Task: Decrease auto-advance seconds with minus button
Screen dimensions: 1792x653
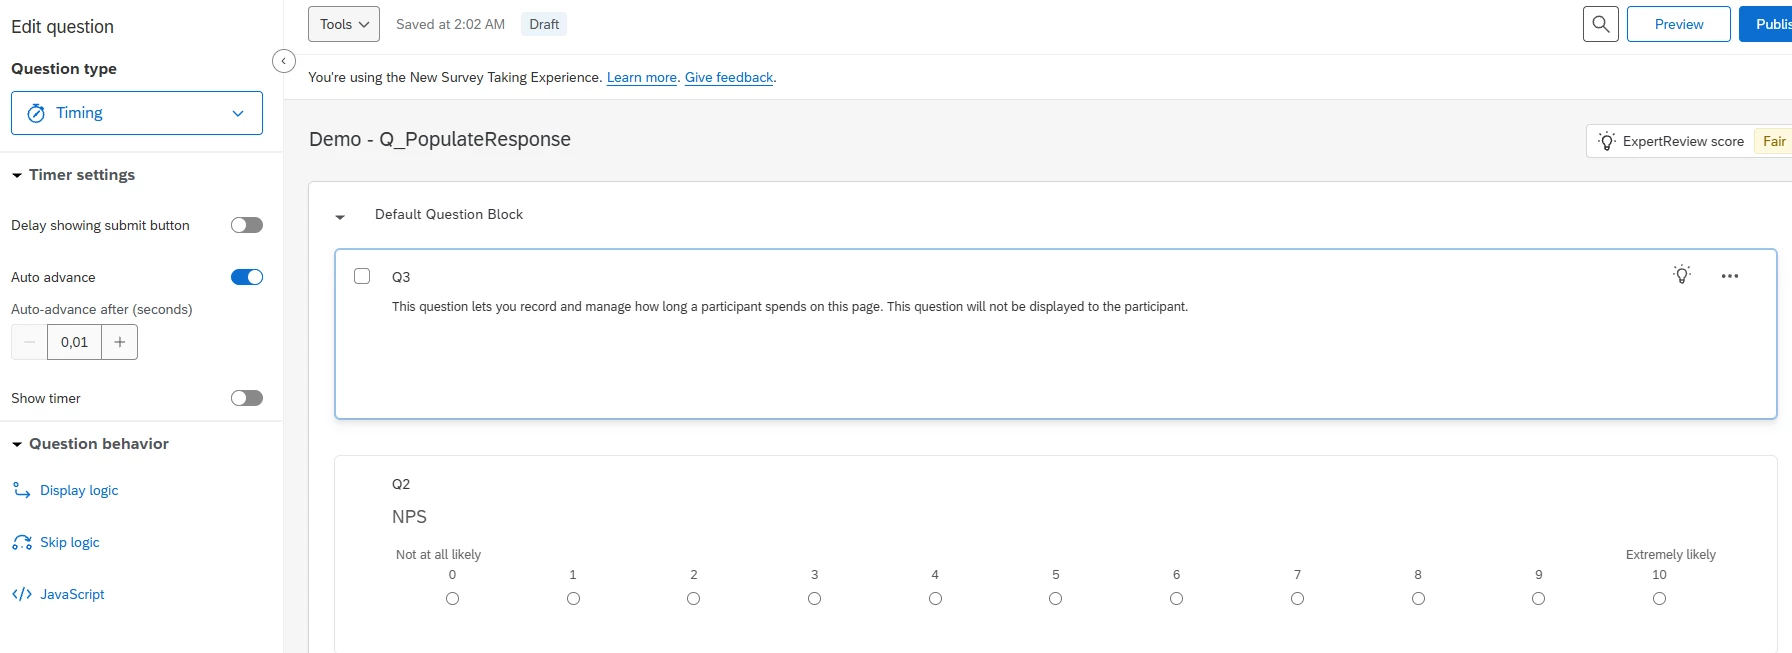Action: click(29, 342)
